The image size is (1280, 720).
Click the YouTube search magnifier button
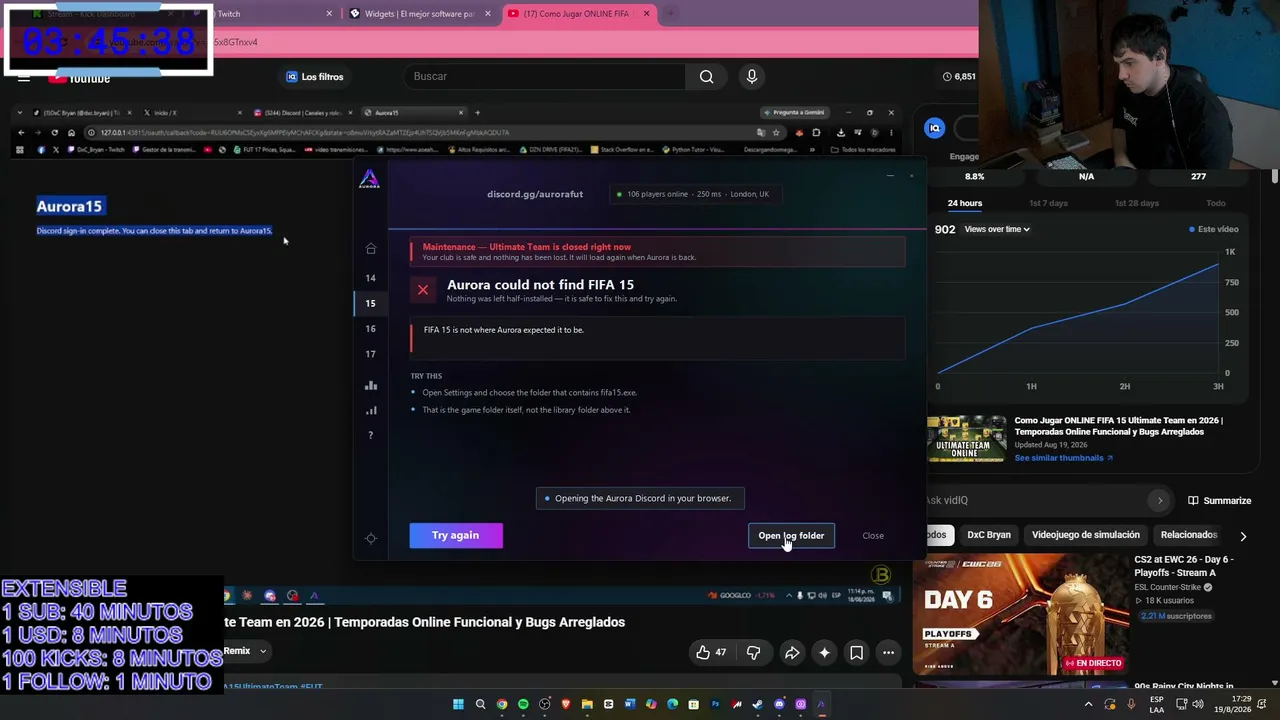(707, 76)
